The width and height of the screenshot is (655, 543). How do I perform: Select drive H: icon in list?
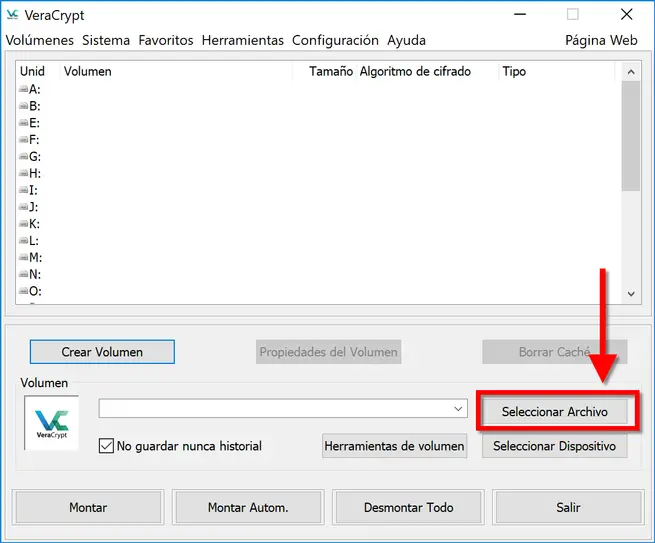click(x=23, y=173)
